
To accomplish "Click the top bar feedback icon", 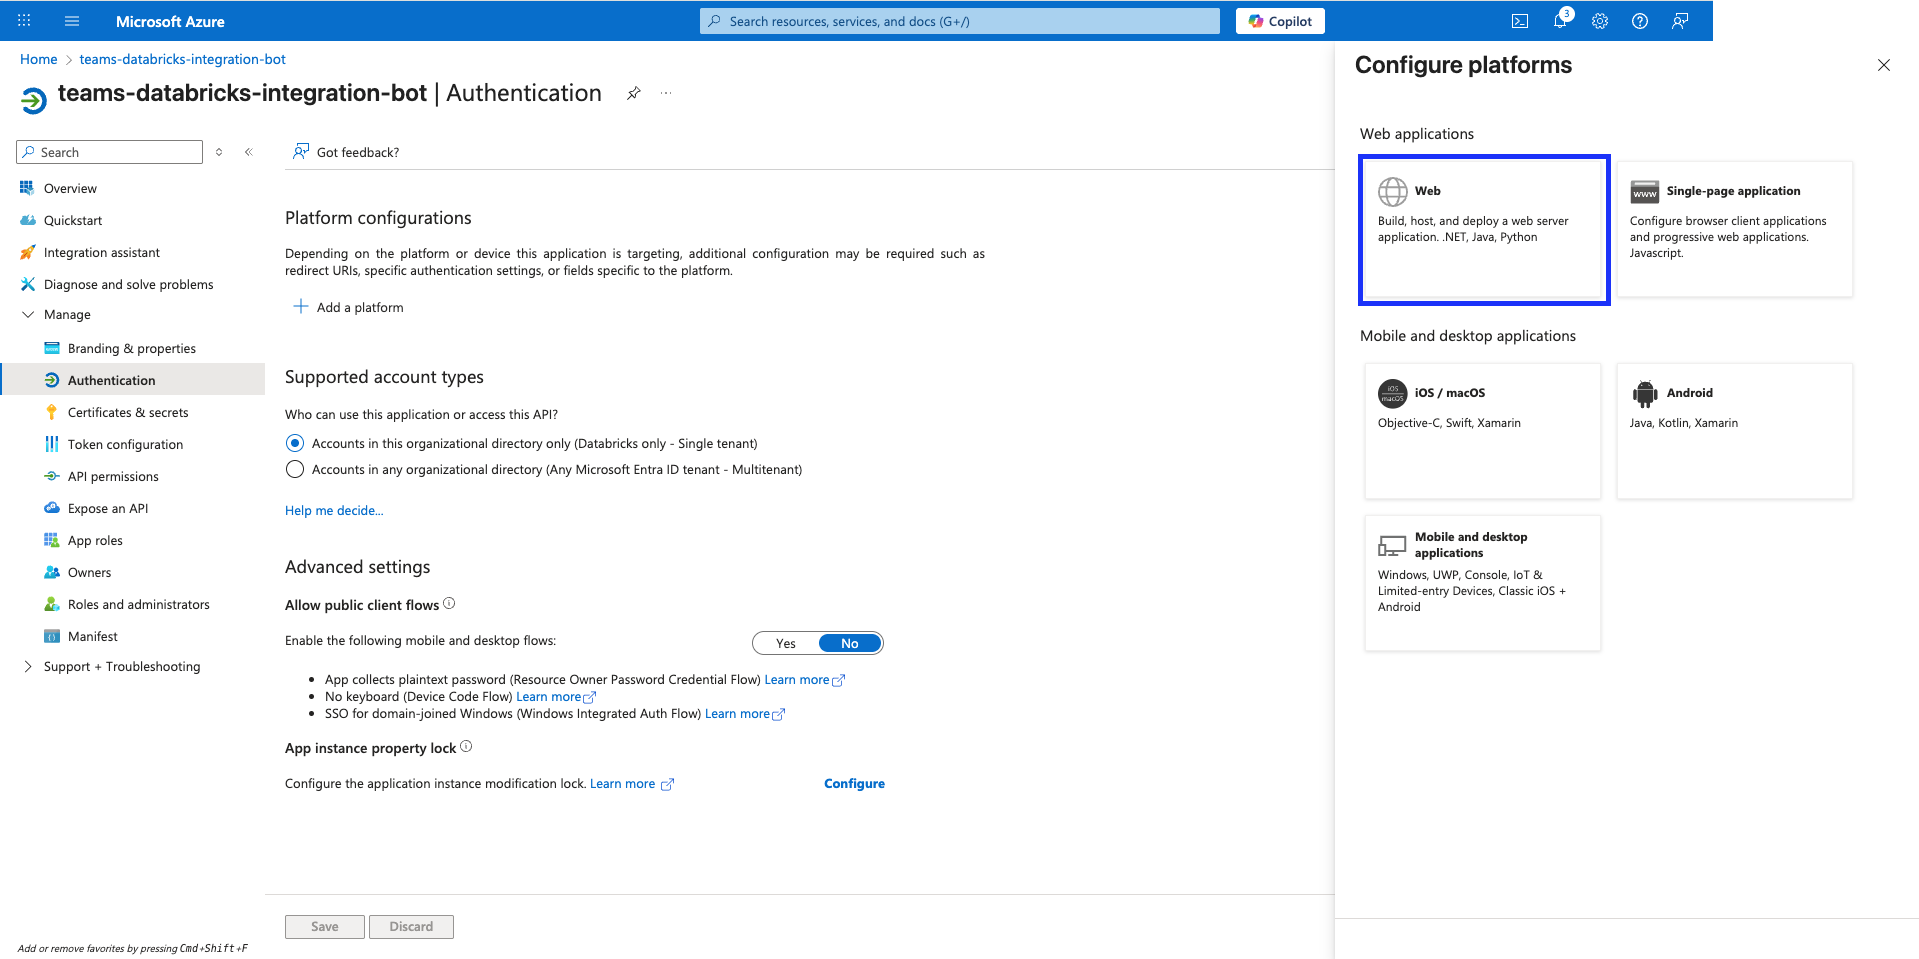I will click(x=1680, y=21).
